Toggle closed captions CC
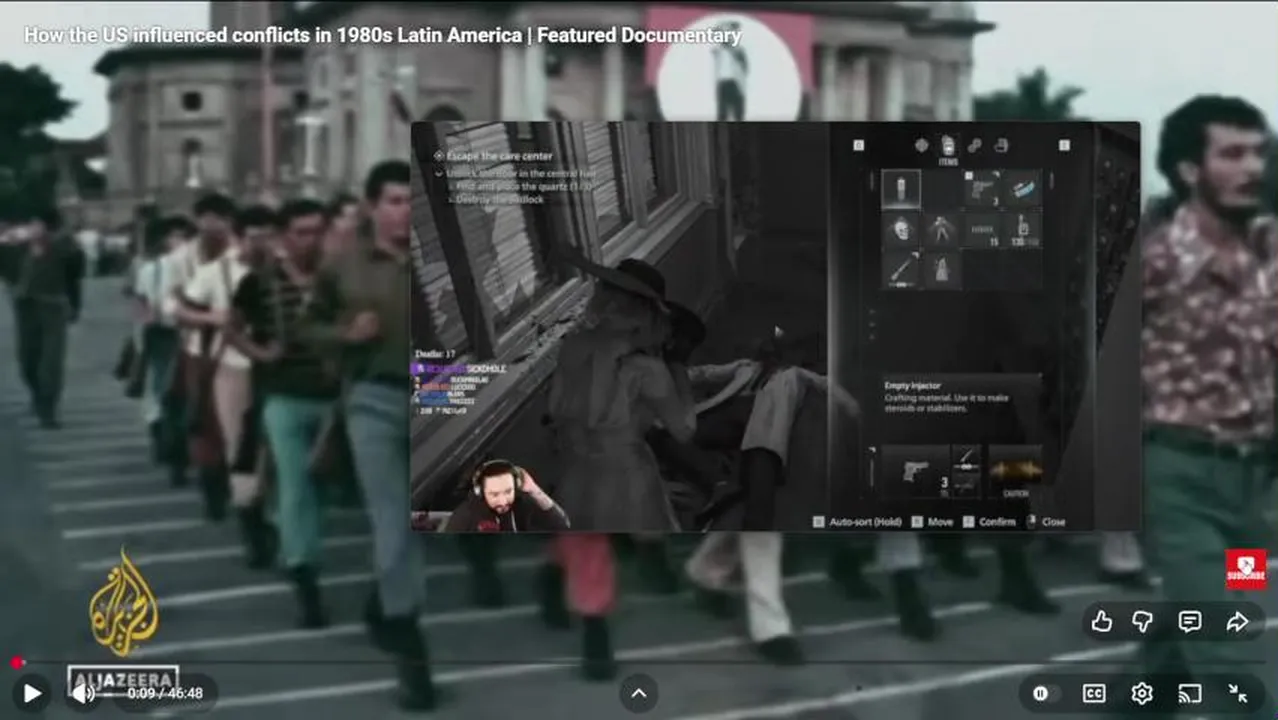Viewport: 1278px width, 720px height. coord(1094,693)
